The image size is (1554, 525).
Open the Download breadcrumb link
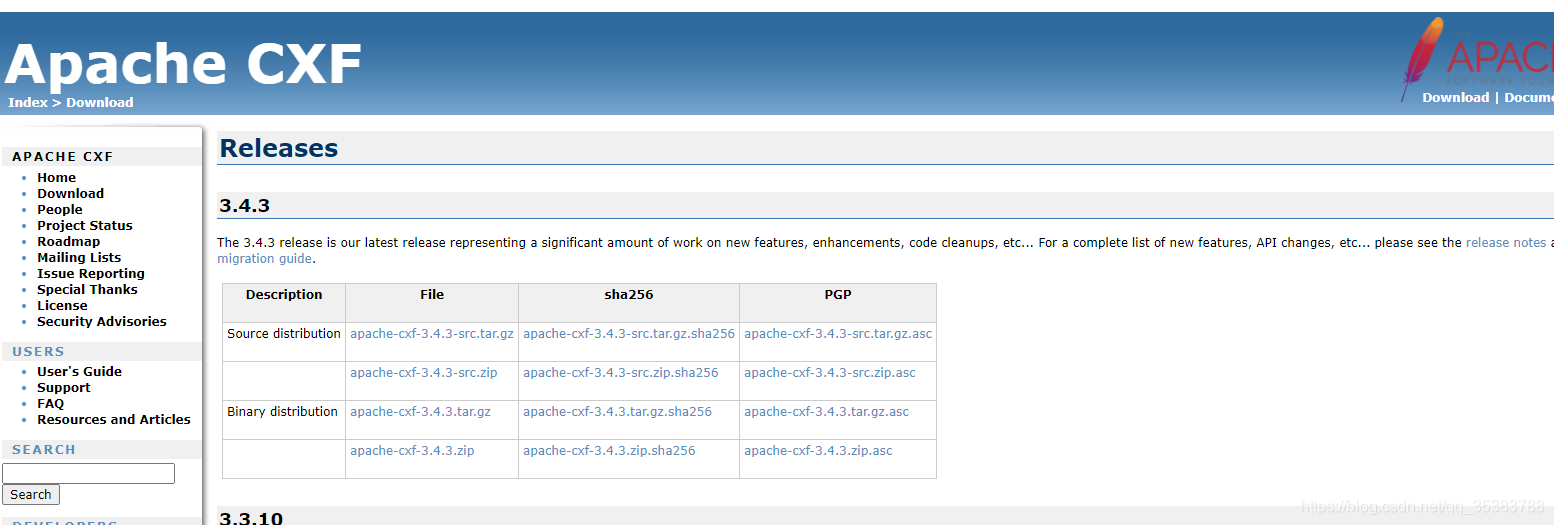100,102
